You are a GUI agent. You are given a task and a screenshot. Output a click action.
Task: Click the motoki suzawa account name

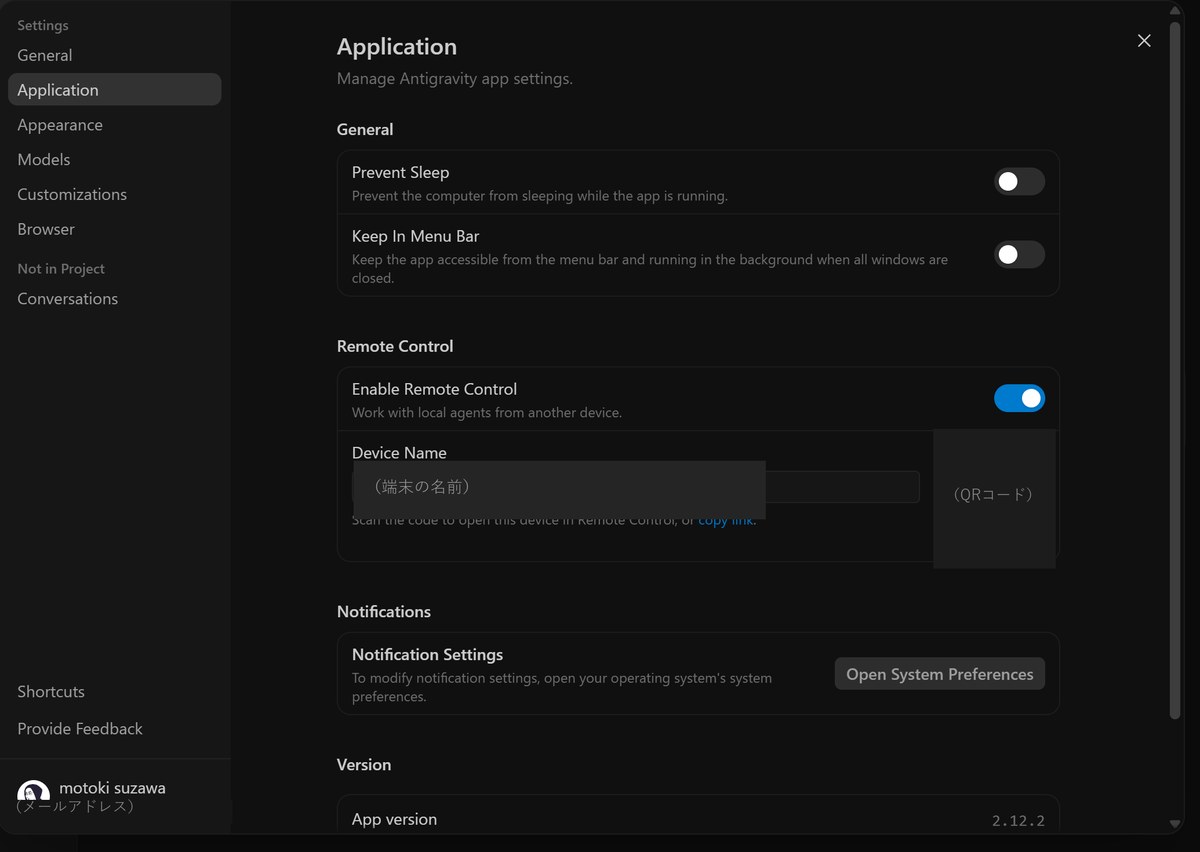[x=113, y=788]
